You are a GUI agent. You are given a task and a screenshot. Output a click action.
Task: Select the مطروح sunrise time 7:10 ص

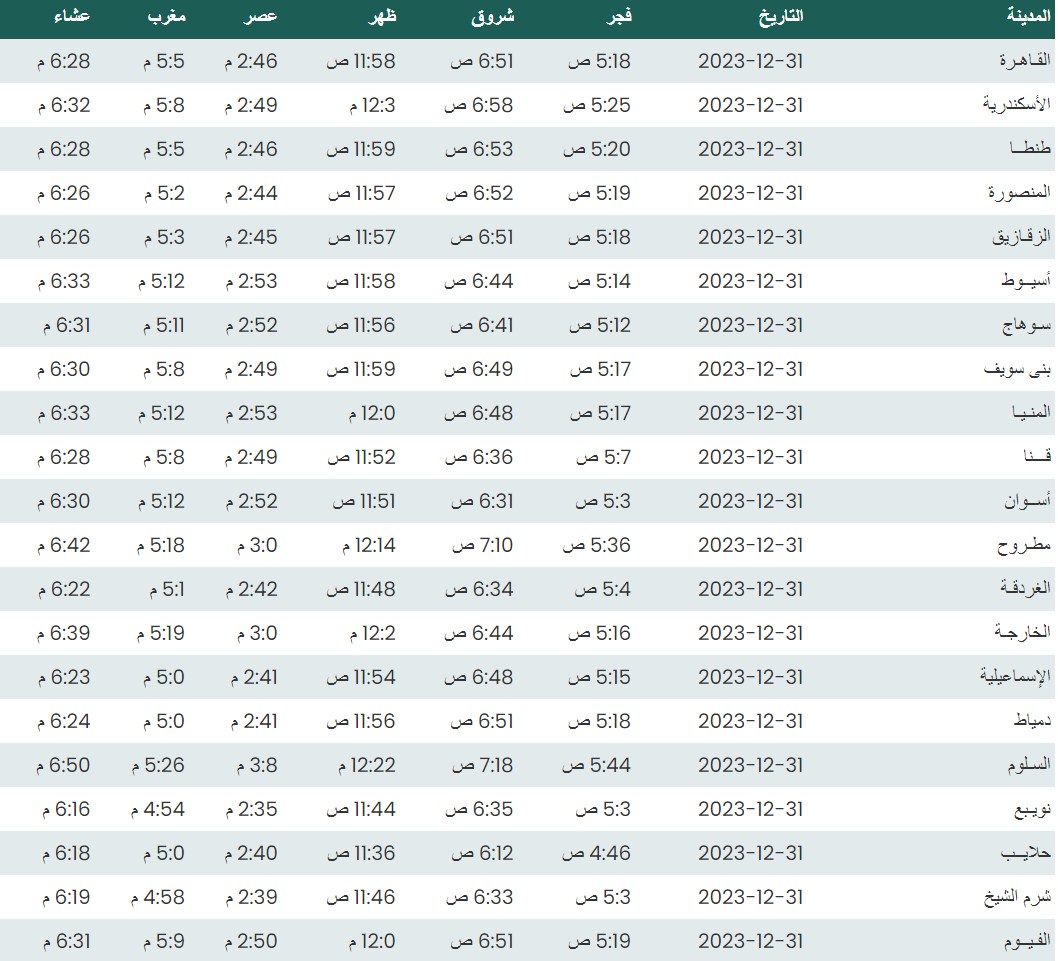click(x=482, y=546)
